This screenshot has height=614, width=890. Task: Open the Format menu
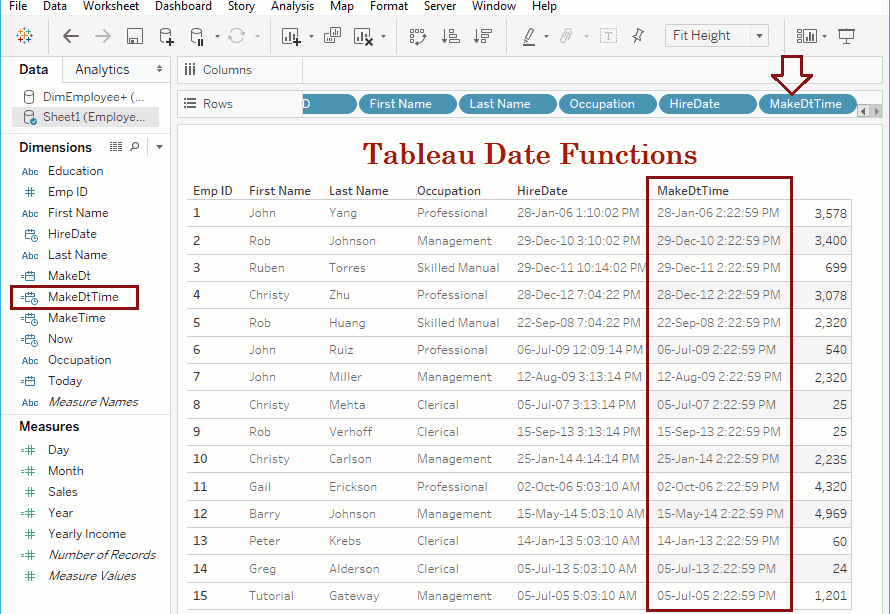tap(389, 6)
